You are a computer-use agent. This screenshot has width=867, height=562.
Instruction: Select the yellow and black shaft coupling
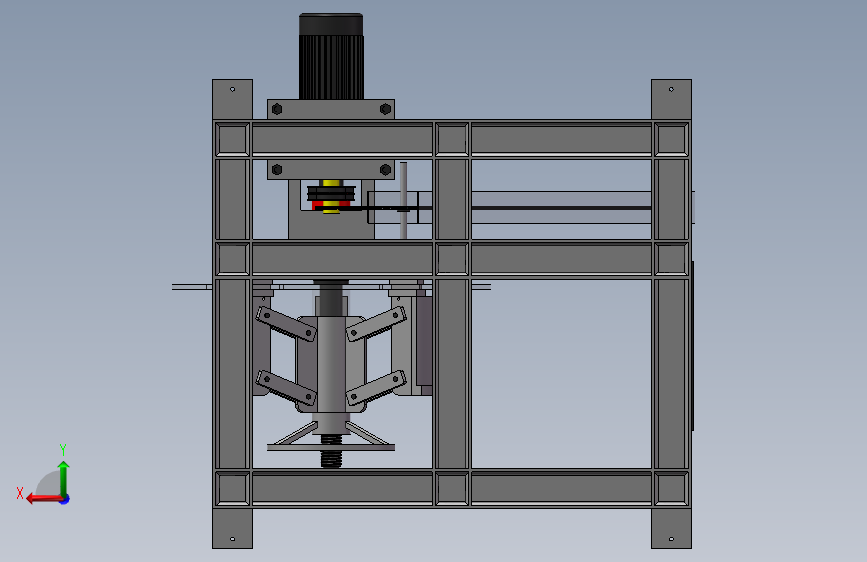[331, 196]
